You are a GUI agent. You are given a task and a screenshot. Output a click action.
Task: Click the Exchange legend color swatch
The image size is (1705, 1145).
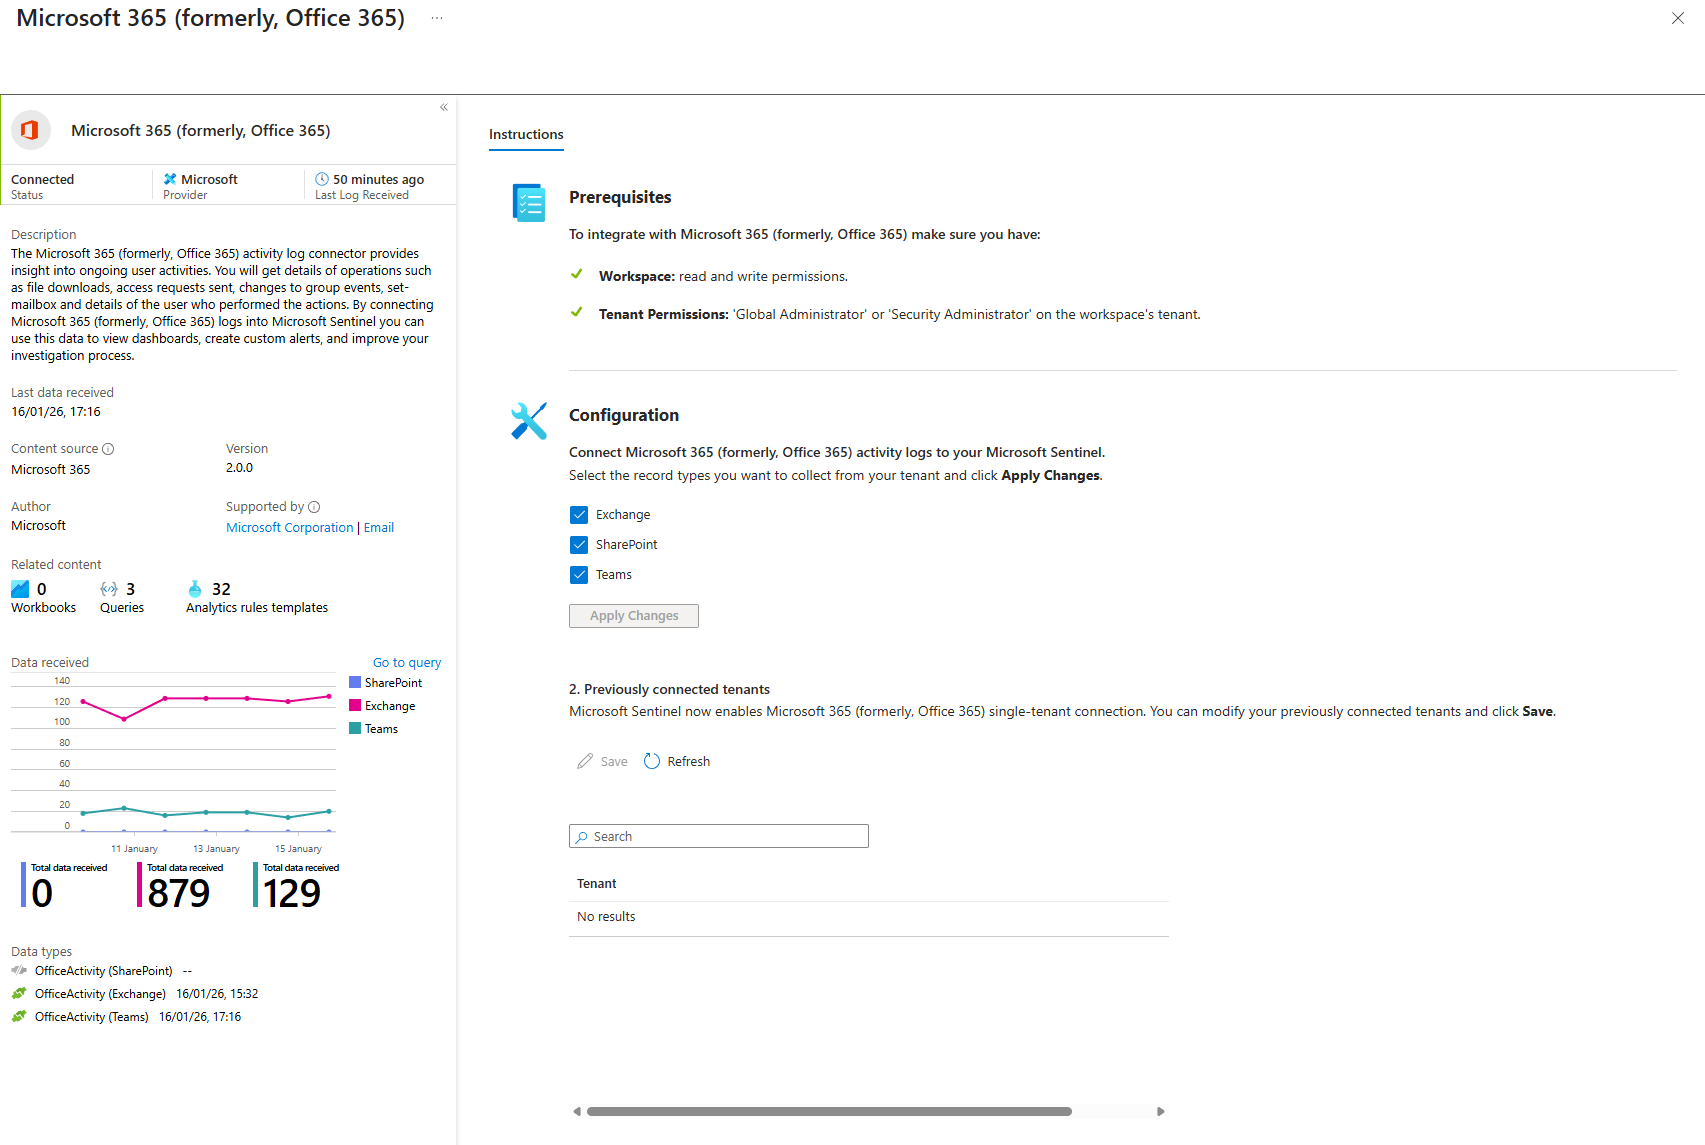[x=355, y=705]
